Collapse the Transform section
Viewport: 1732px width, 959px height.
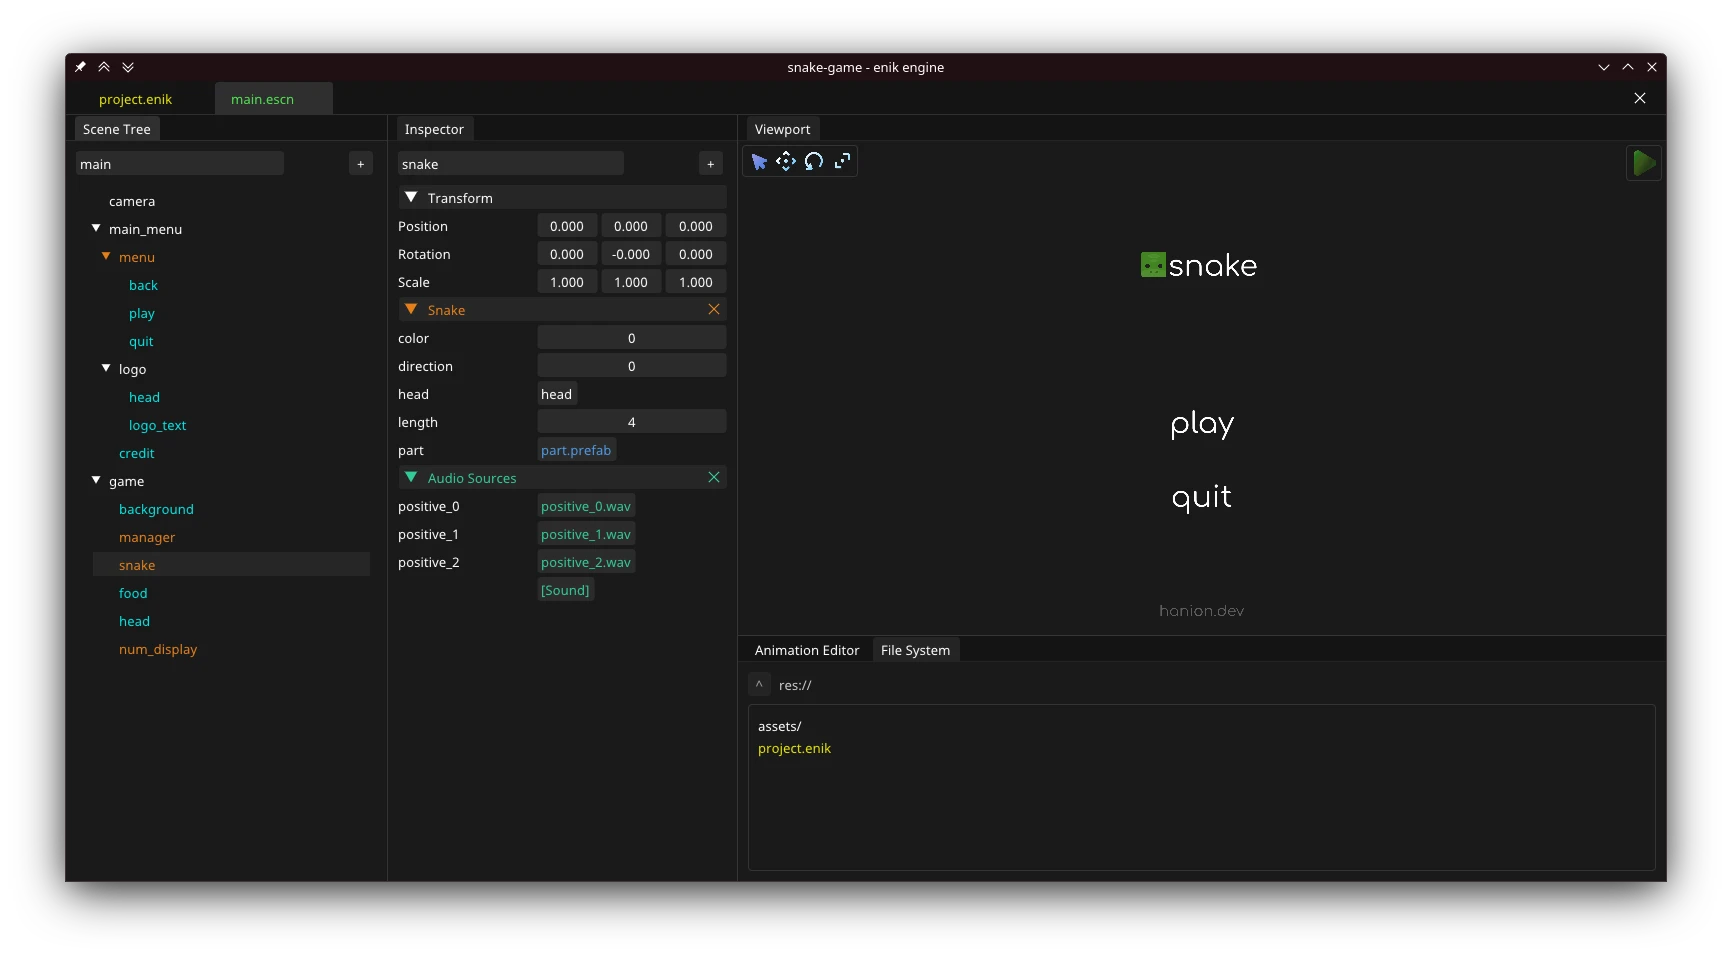[x=411, y=197]
